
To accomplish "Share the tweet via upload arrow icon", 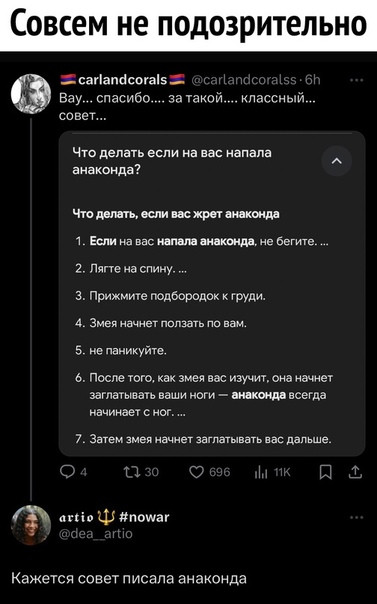I will (355, 471).
